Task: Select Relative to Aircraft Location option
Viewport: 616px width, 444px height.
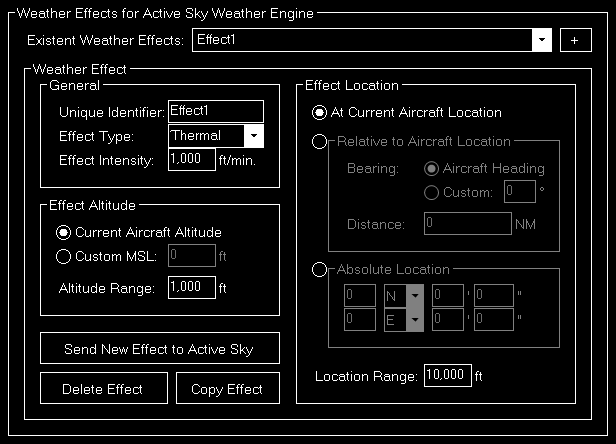Action: pos(319,141)
